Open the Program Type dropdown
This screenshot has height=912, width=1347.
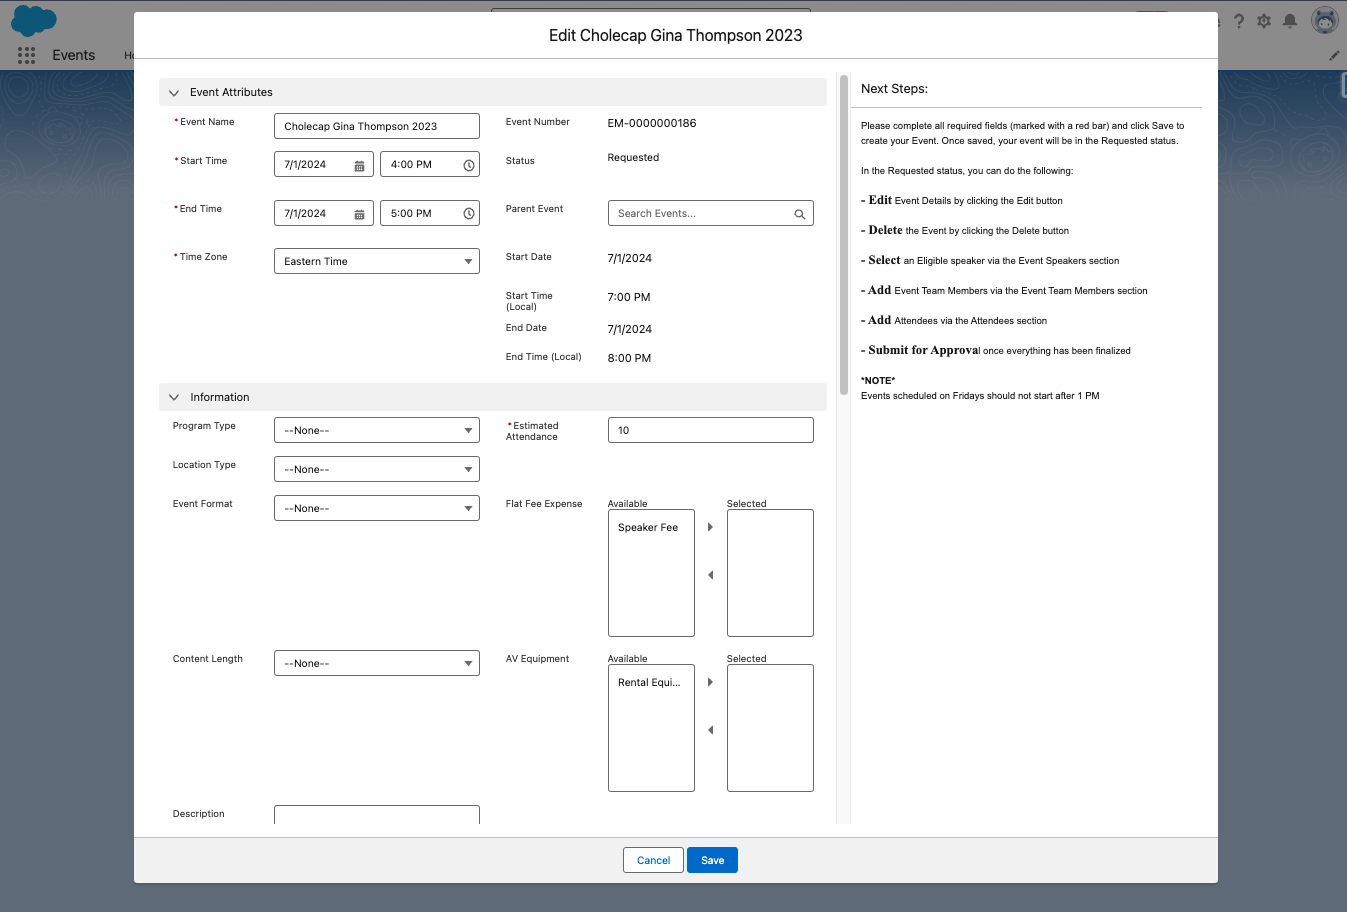(x=376, y=431)
